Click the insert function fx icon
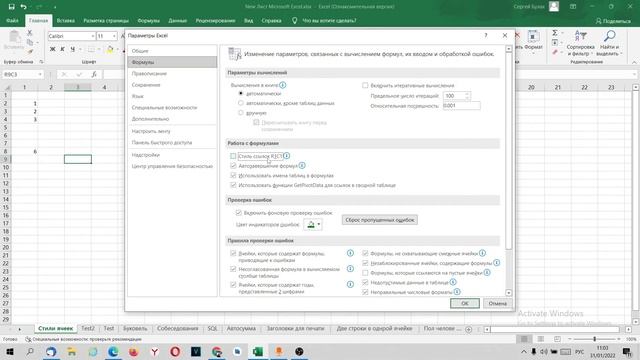The height and width of the screenshot is (360, 640). [94, 74]
